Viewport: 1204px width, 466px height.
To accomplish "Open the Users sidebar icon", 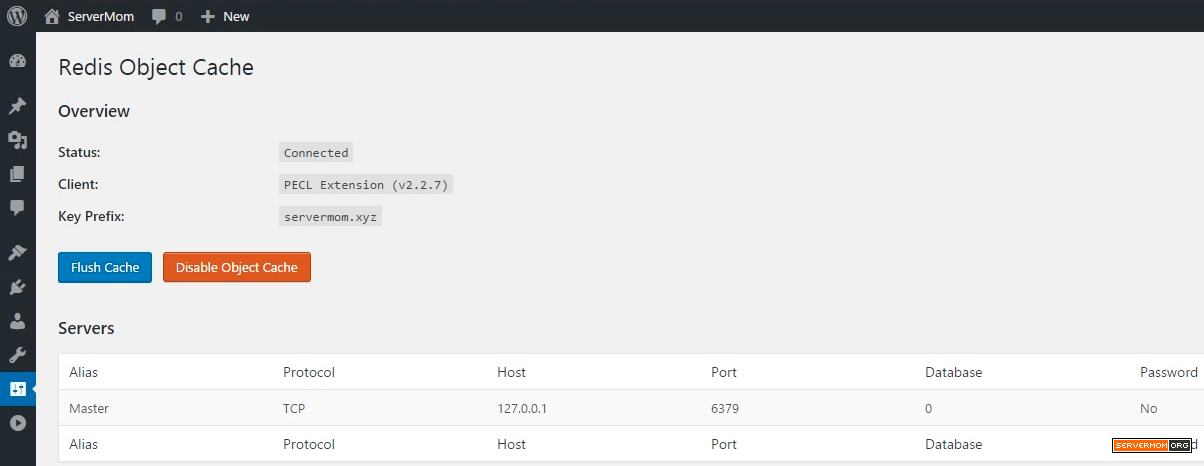I will tap(17, 321).
